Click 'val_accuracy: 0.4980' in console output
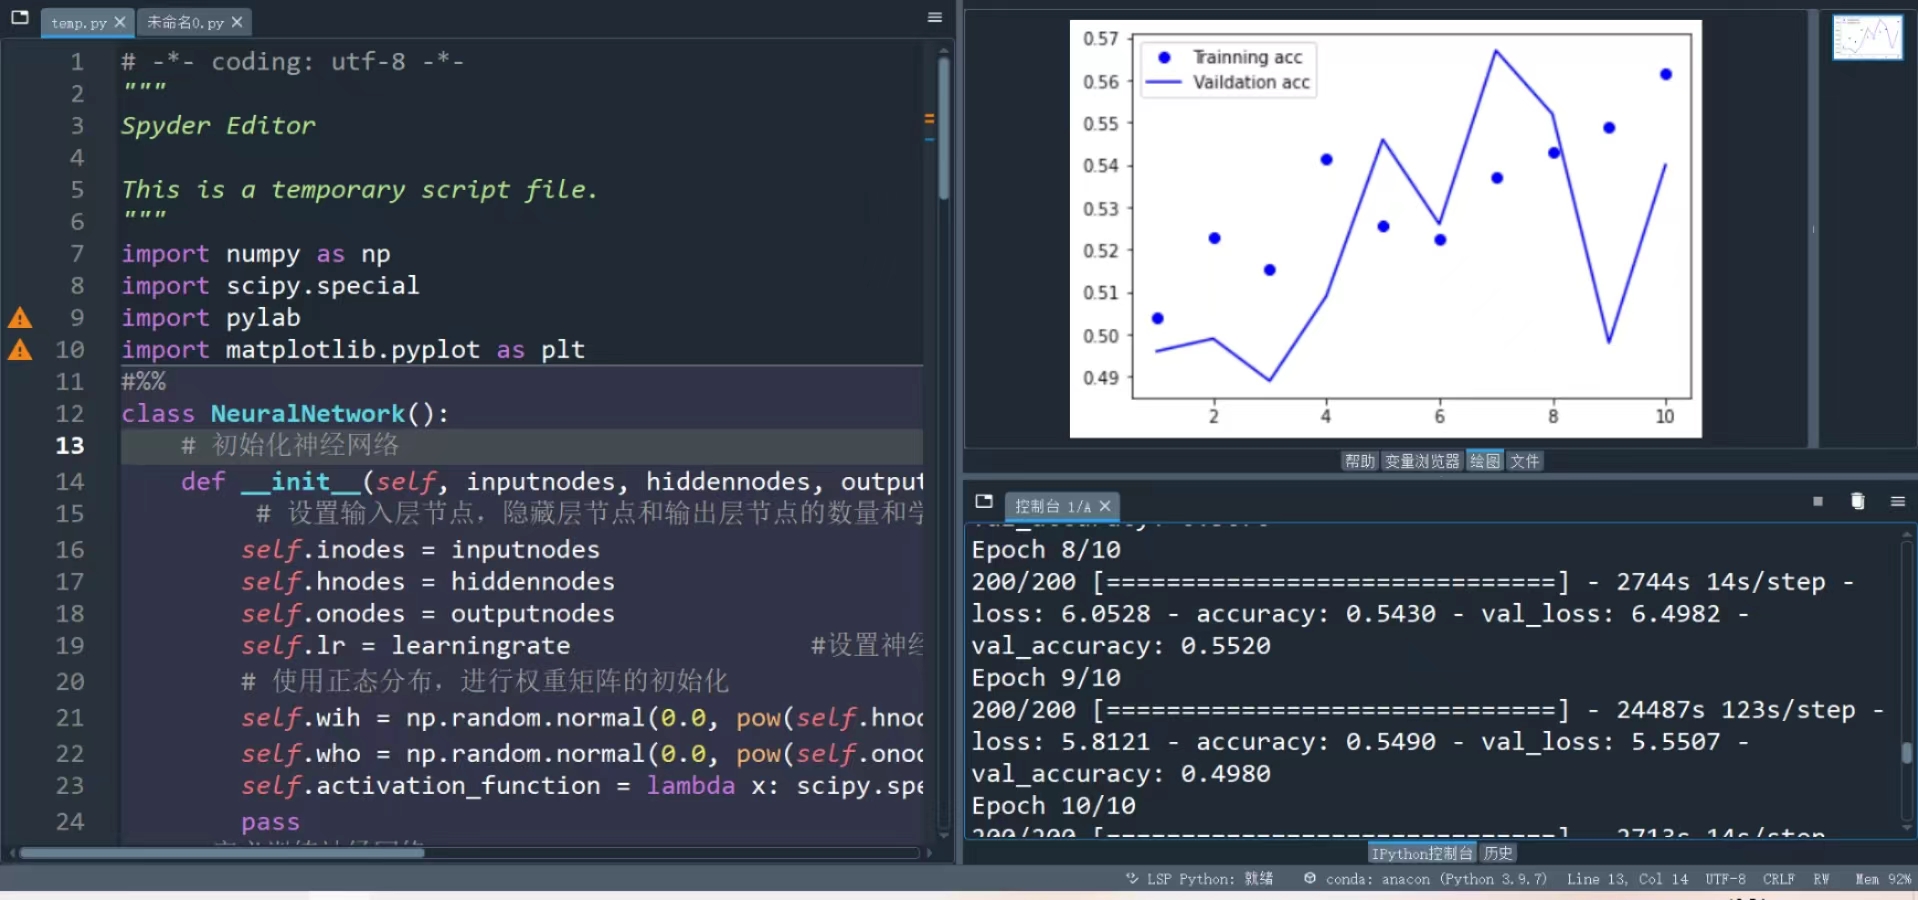 1121,774
